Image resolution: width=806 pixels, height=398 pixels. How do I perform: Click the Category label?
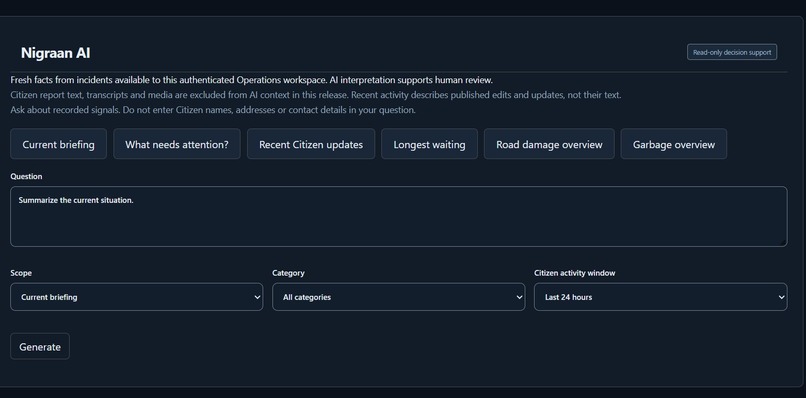click(288, 273)
